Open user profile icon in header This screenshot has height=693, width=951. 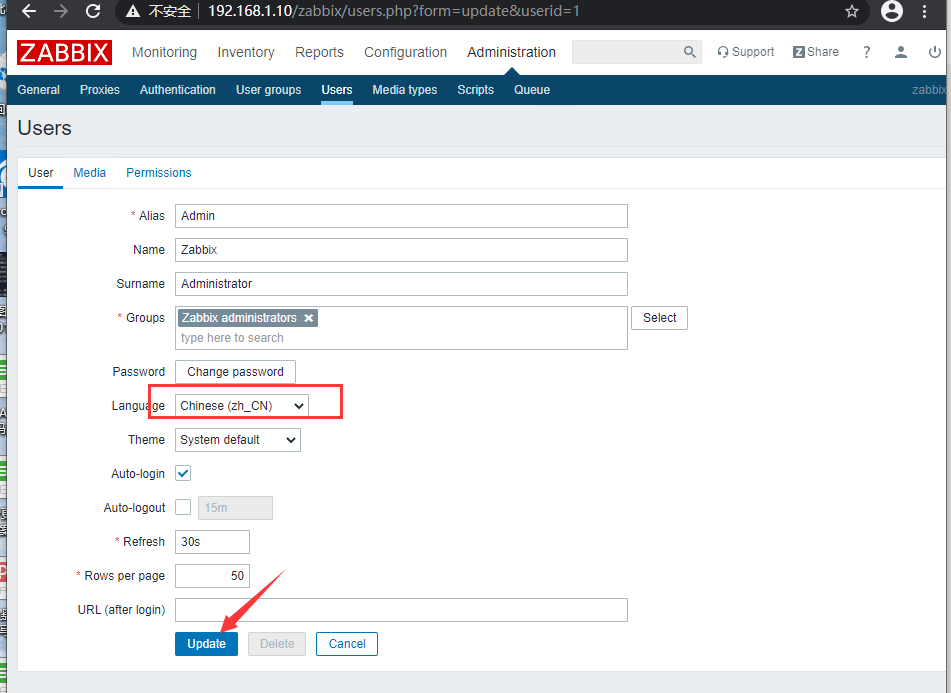tap(901, 52)
